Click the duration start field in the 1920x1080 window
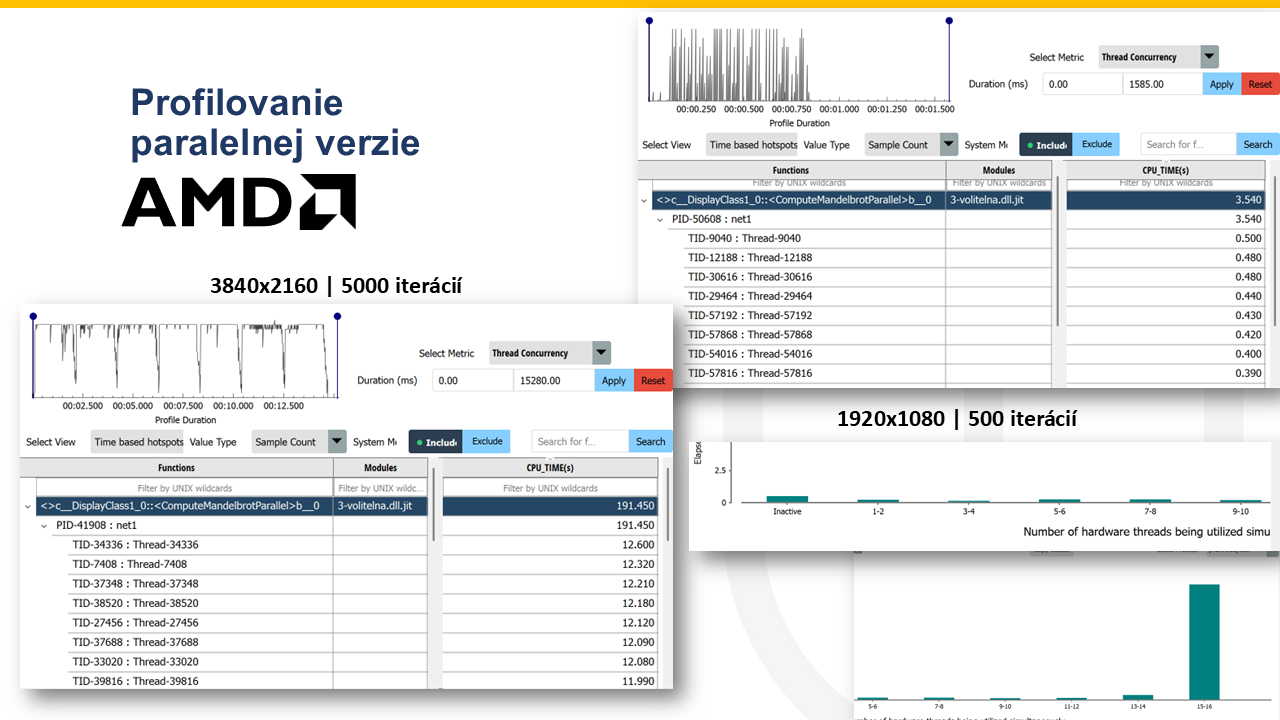1280x720 pixels. pyautogui.click(x=1082, y=84)
